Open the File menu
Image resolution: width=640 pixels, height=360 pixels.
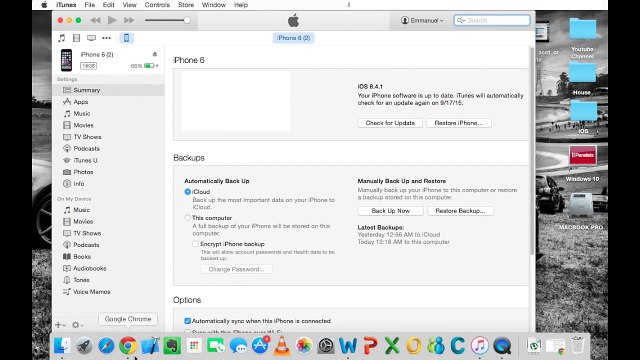[90, 5]
